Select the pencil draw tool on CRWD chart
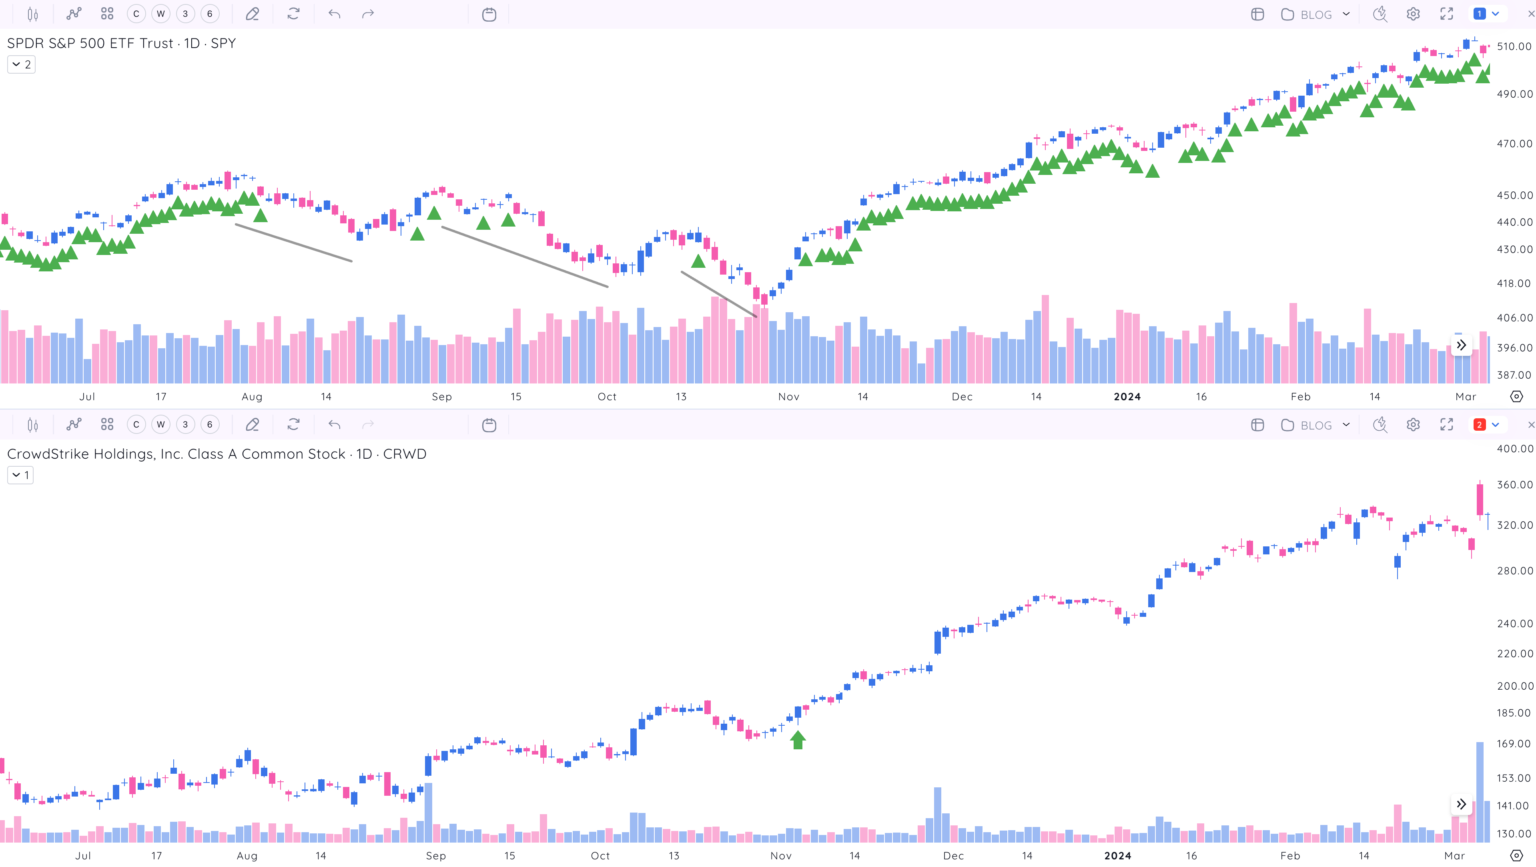1536x867 pixels. pyautogui.click(x=252, y=425)
